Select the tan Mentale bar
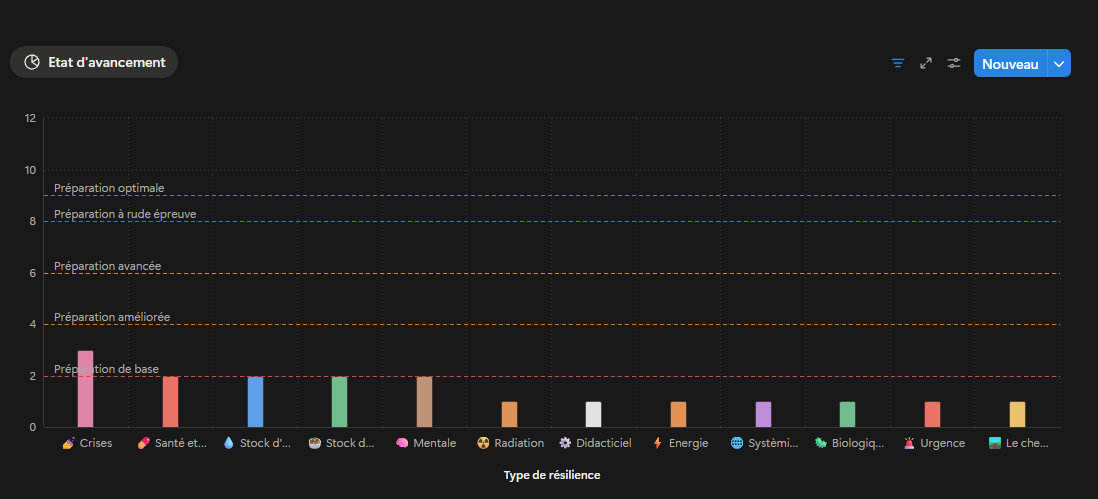 (x=424, y=402)
